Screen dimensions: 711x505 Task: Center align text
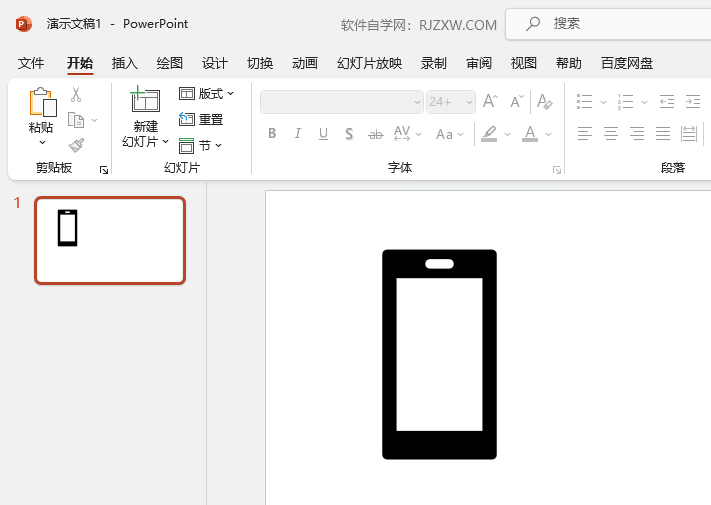coord(611,134)
